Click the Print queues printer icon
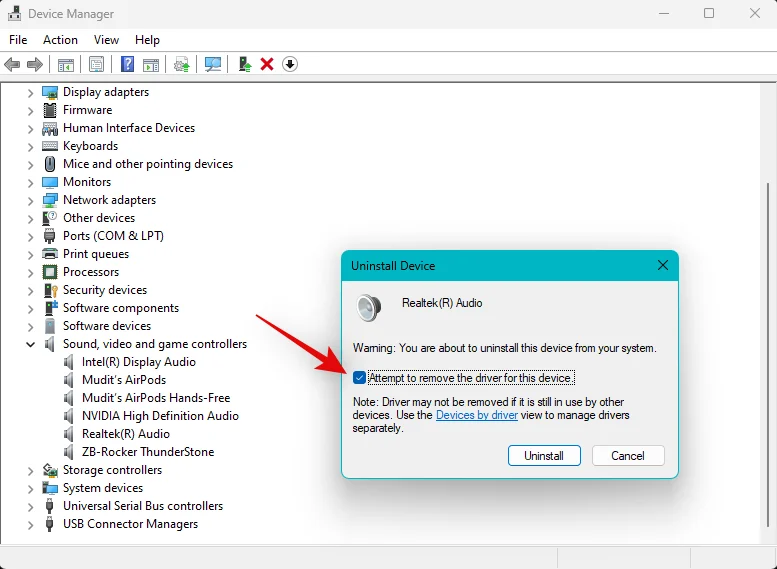 pos(50,254)
